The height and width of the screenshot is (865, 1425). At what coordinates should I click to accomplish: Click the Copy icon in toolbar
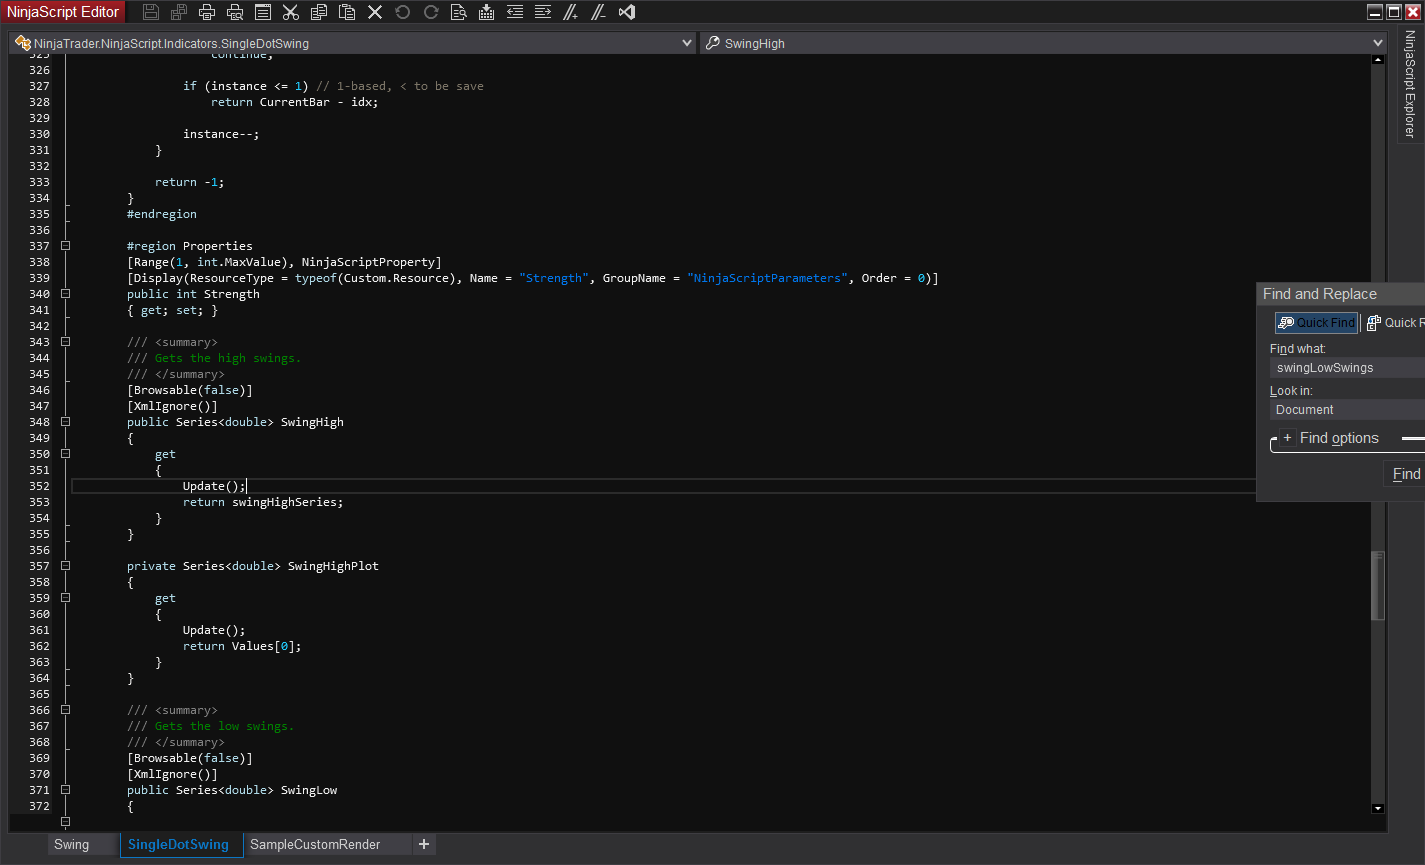pyautogui.click(x=318, y=12)
